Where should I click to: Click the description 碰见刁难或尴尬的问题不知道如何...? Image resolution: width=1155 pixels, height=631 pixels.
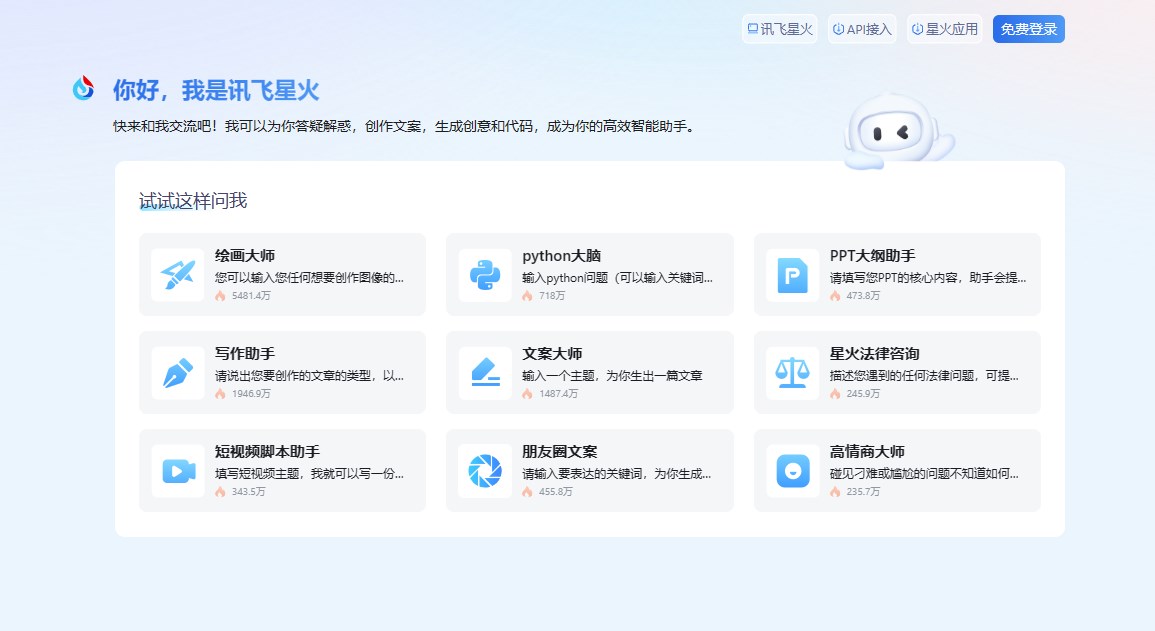click(924, 473)
